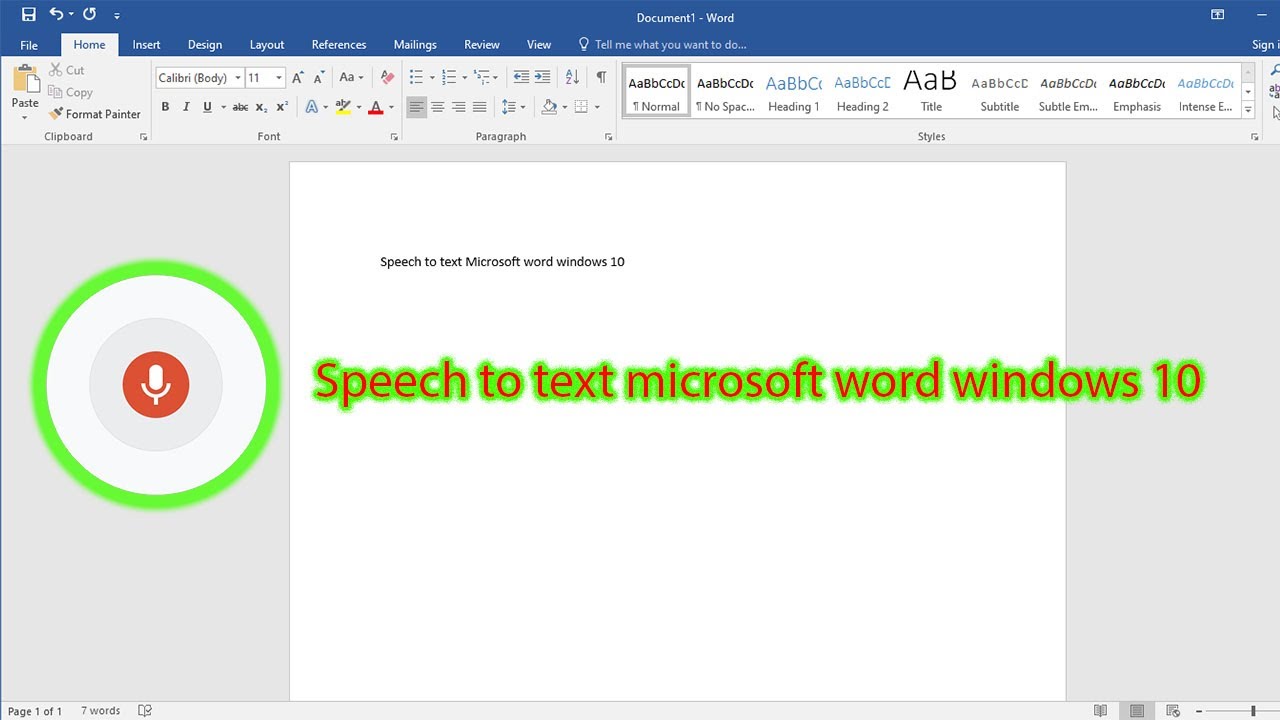Show or hide paragraph marks
The height and width of the screenshot is (720, 1280).
pyautogui.click(x=601, y=77)
